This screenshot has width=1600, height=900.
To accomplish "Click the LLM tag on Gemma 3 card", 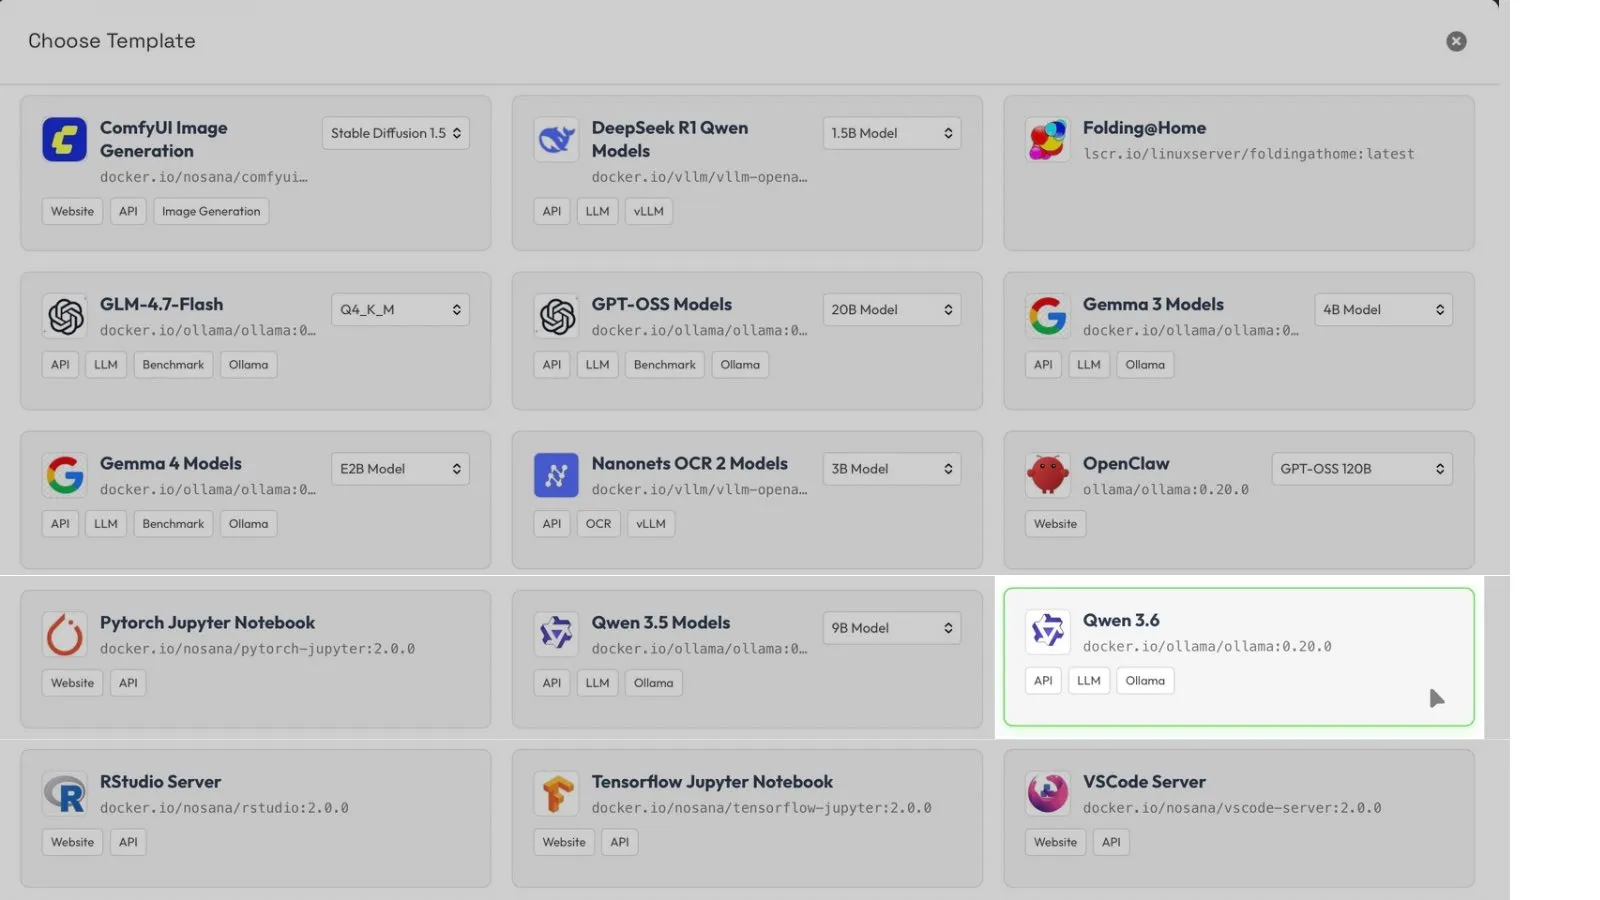I will click(x=1088, y=365).
